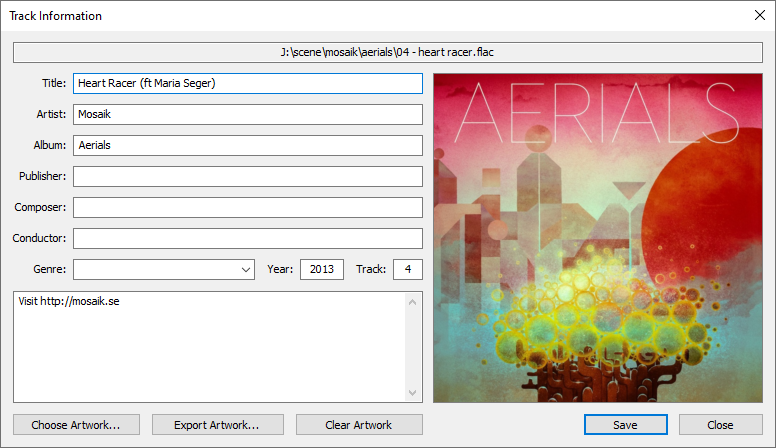This screenshot has width=776, height=448.
Task: Click Export Artwork button
Action: [x=218, y=425]
